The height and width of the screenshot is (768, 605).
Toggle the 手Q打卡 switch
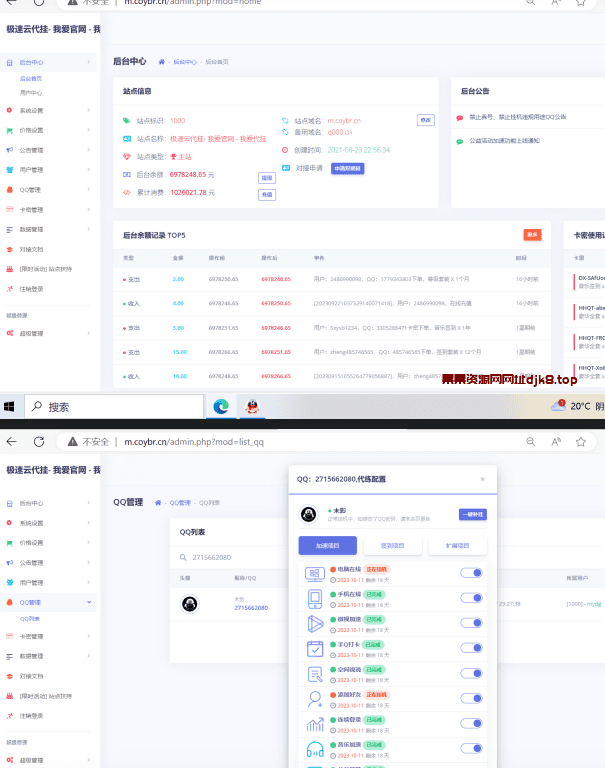[471, 648]
